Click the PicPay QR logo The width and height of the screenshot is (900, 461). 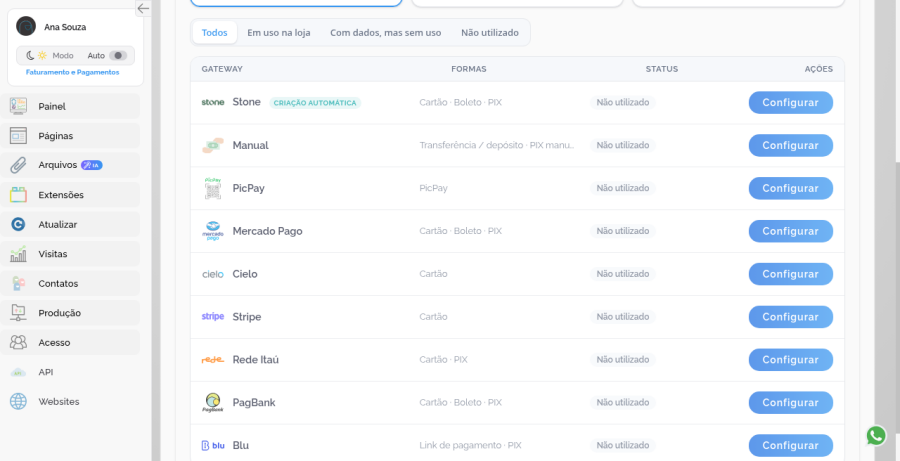tap(213, 188)
